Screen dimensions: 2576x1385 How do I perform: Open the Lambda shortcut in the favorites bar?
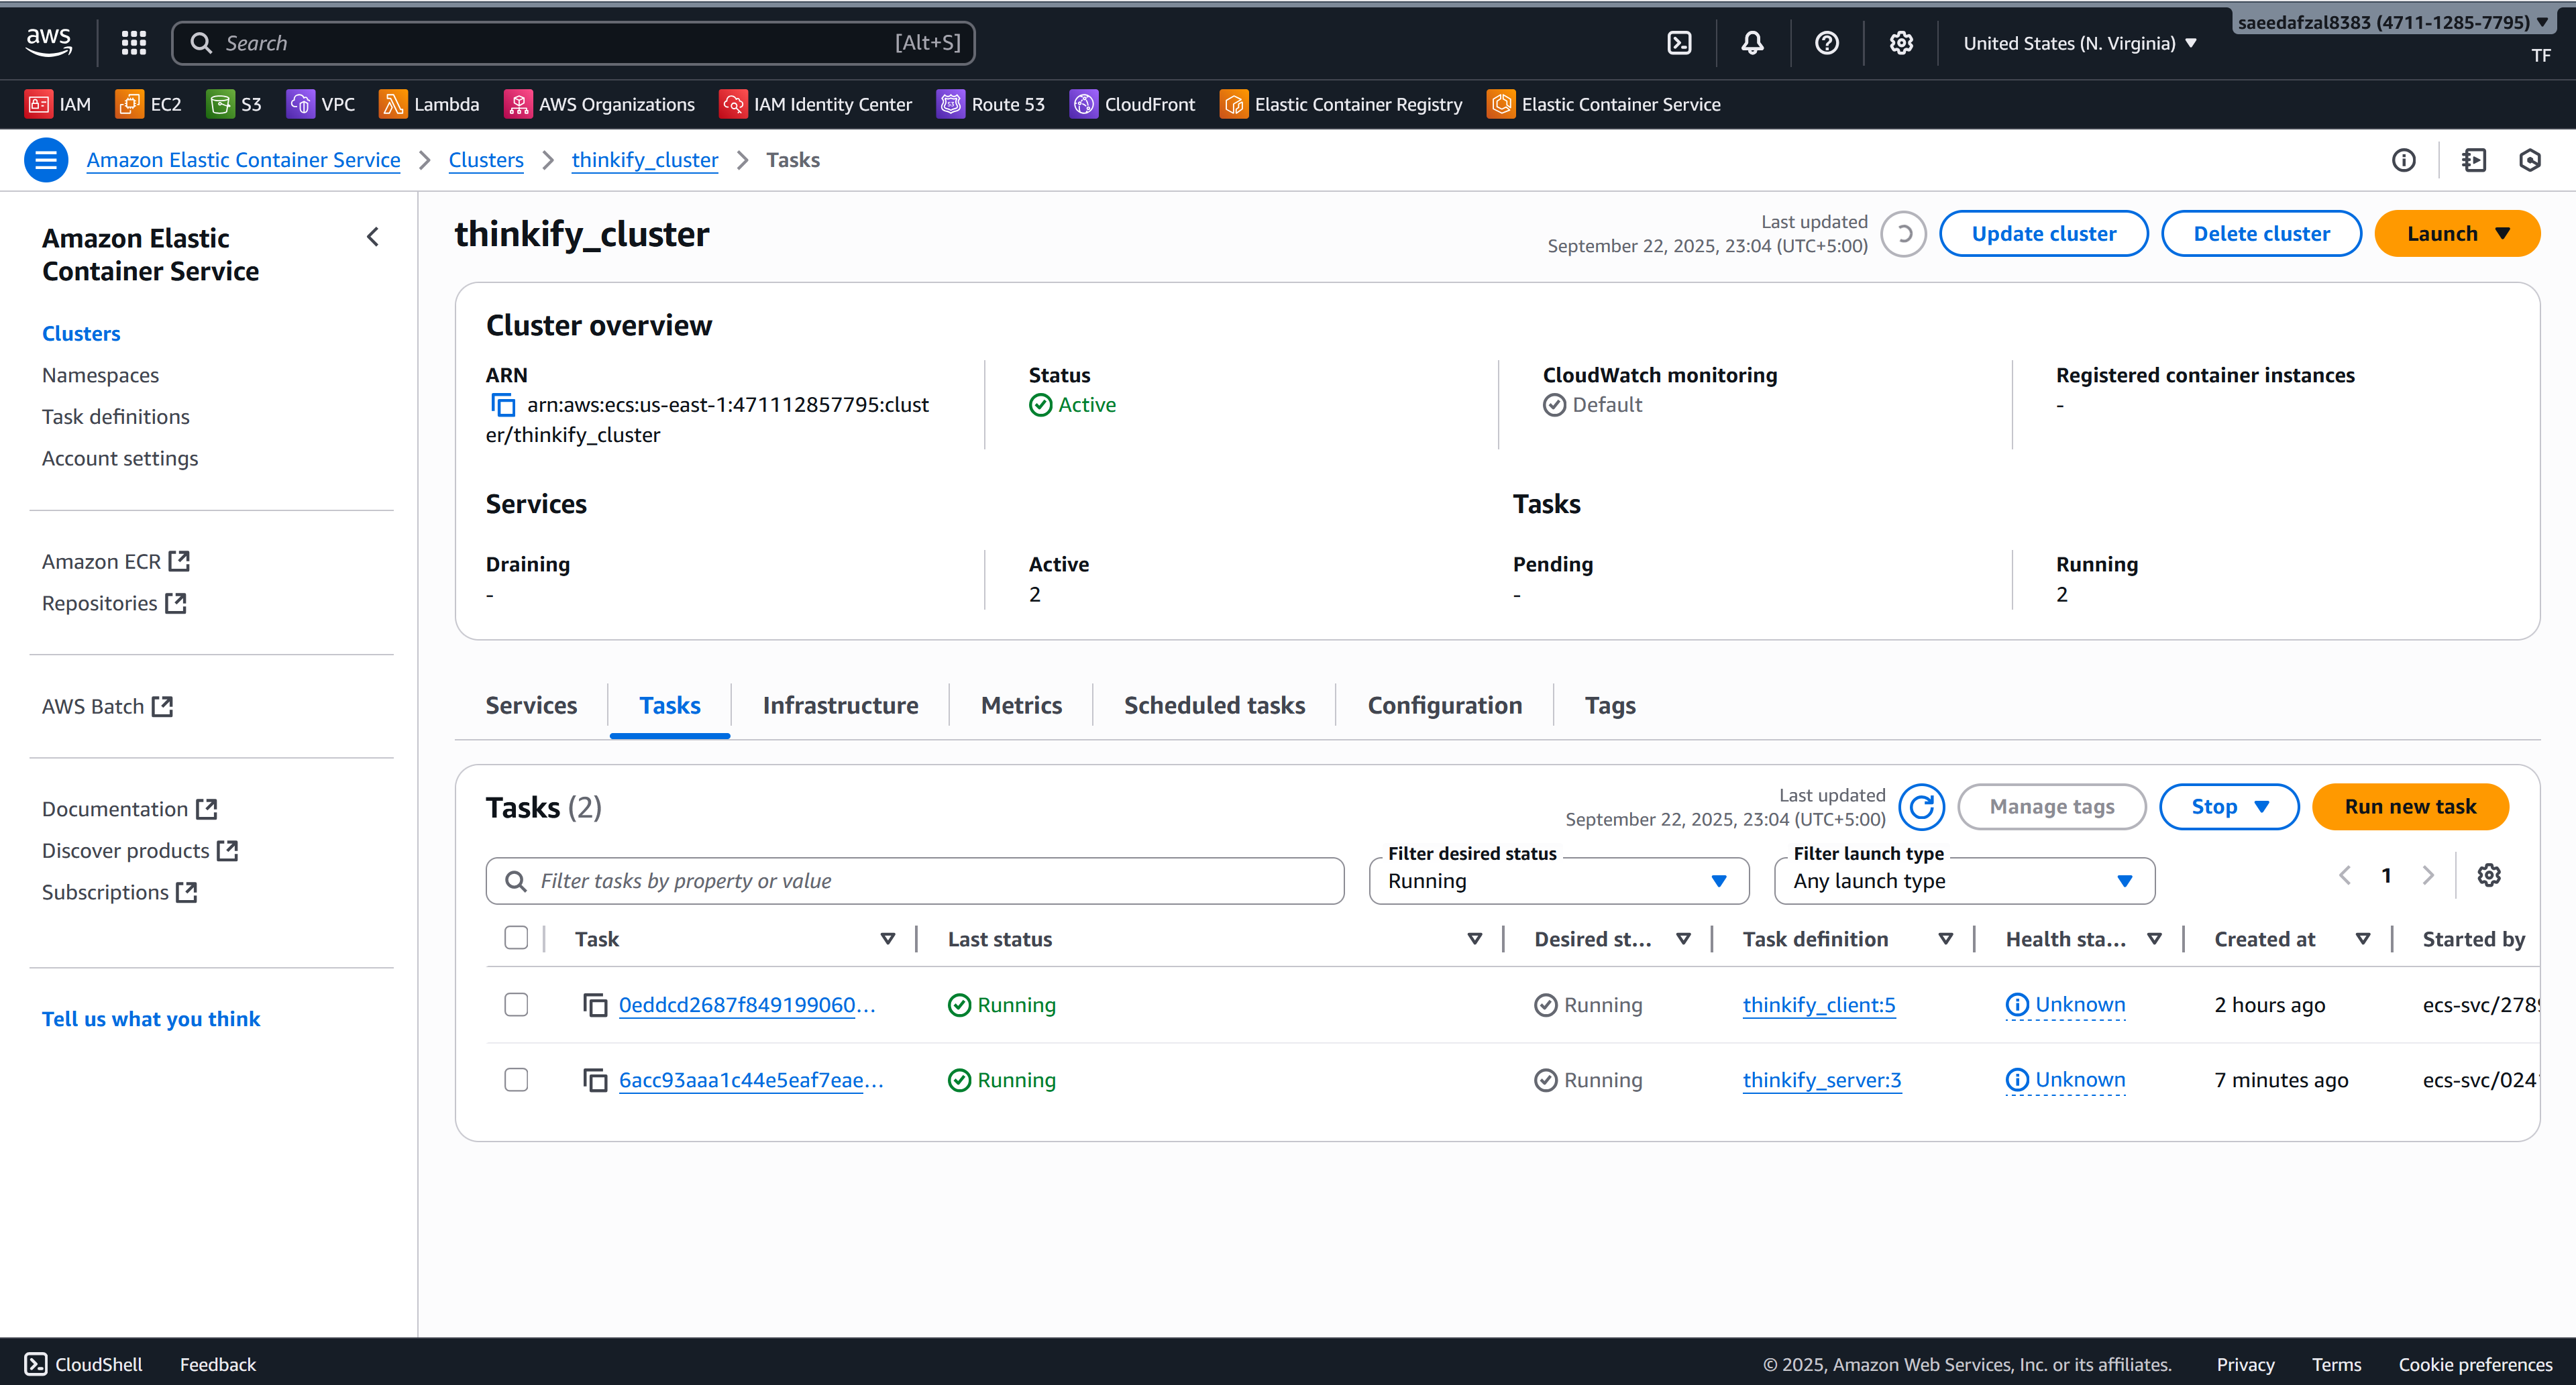point(429,103)
